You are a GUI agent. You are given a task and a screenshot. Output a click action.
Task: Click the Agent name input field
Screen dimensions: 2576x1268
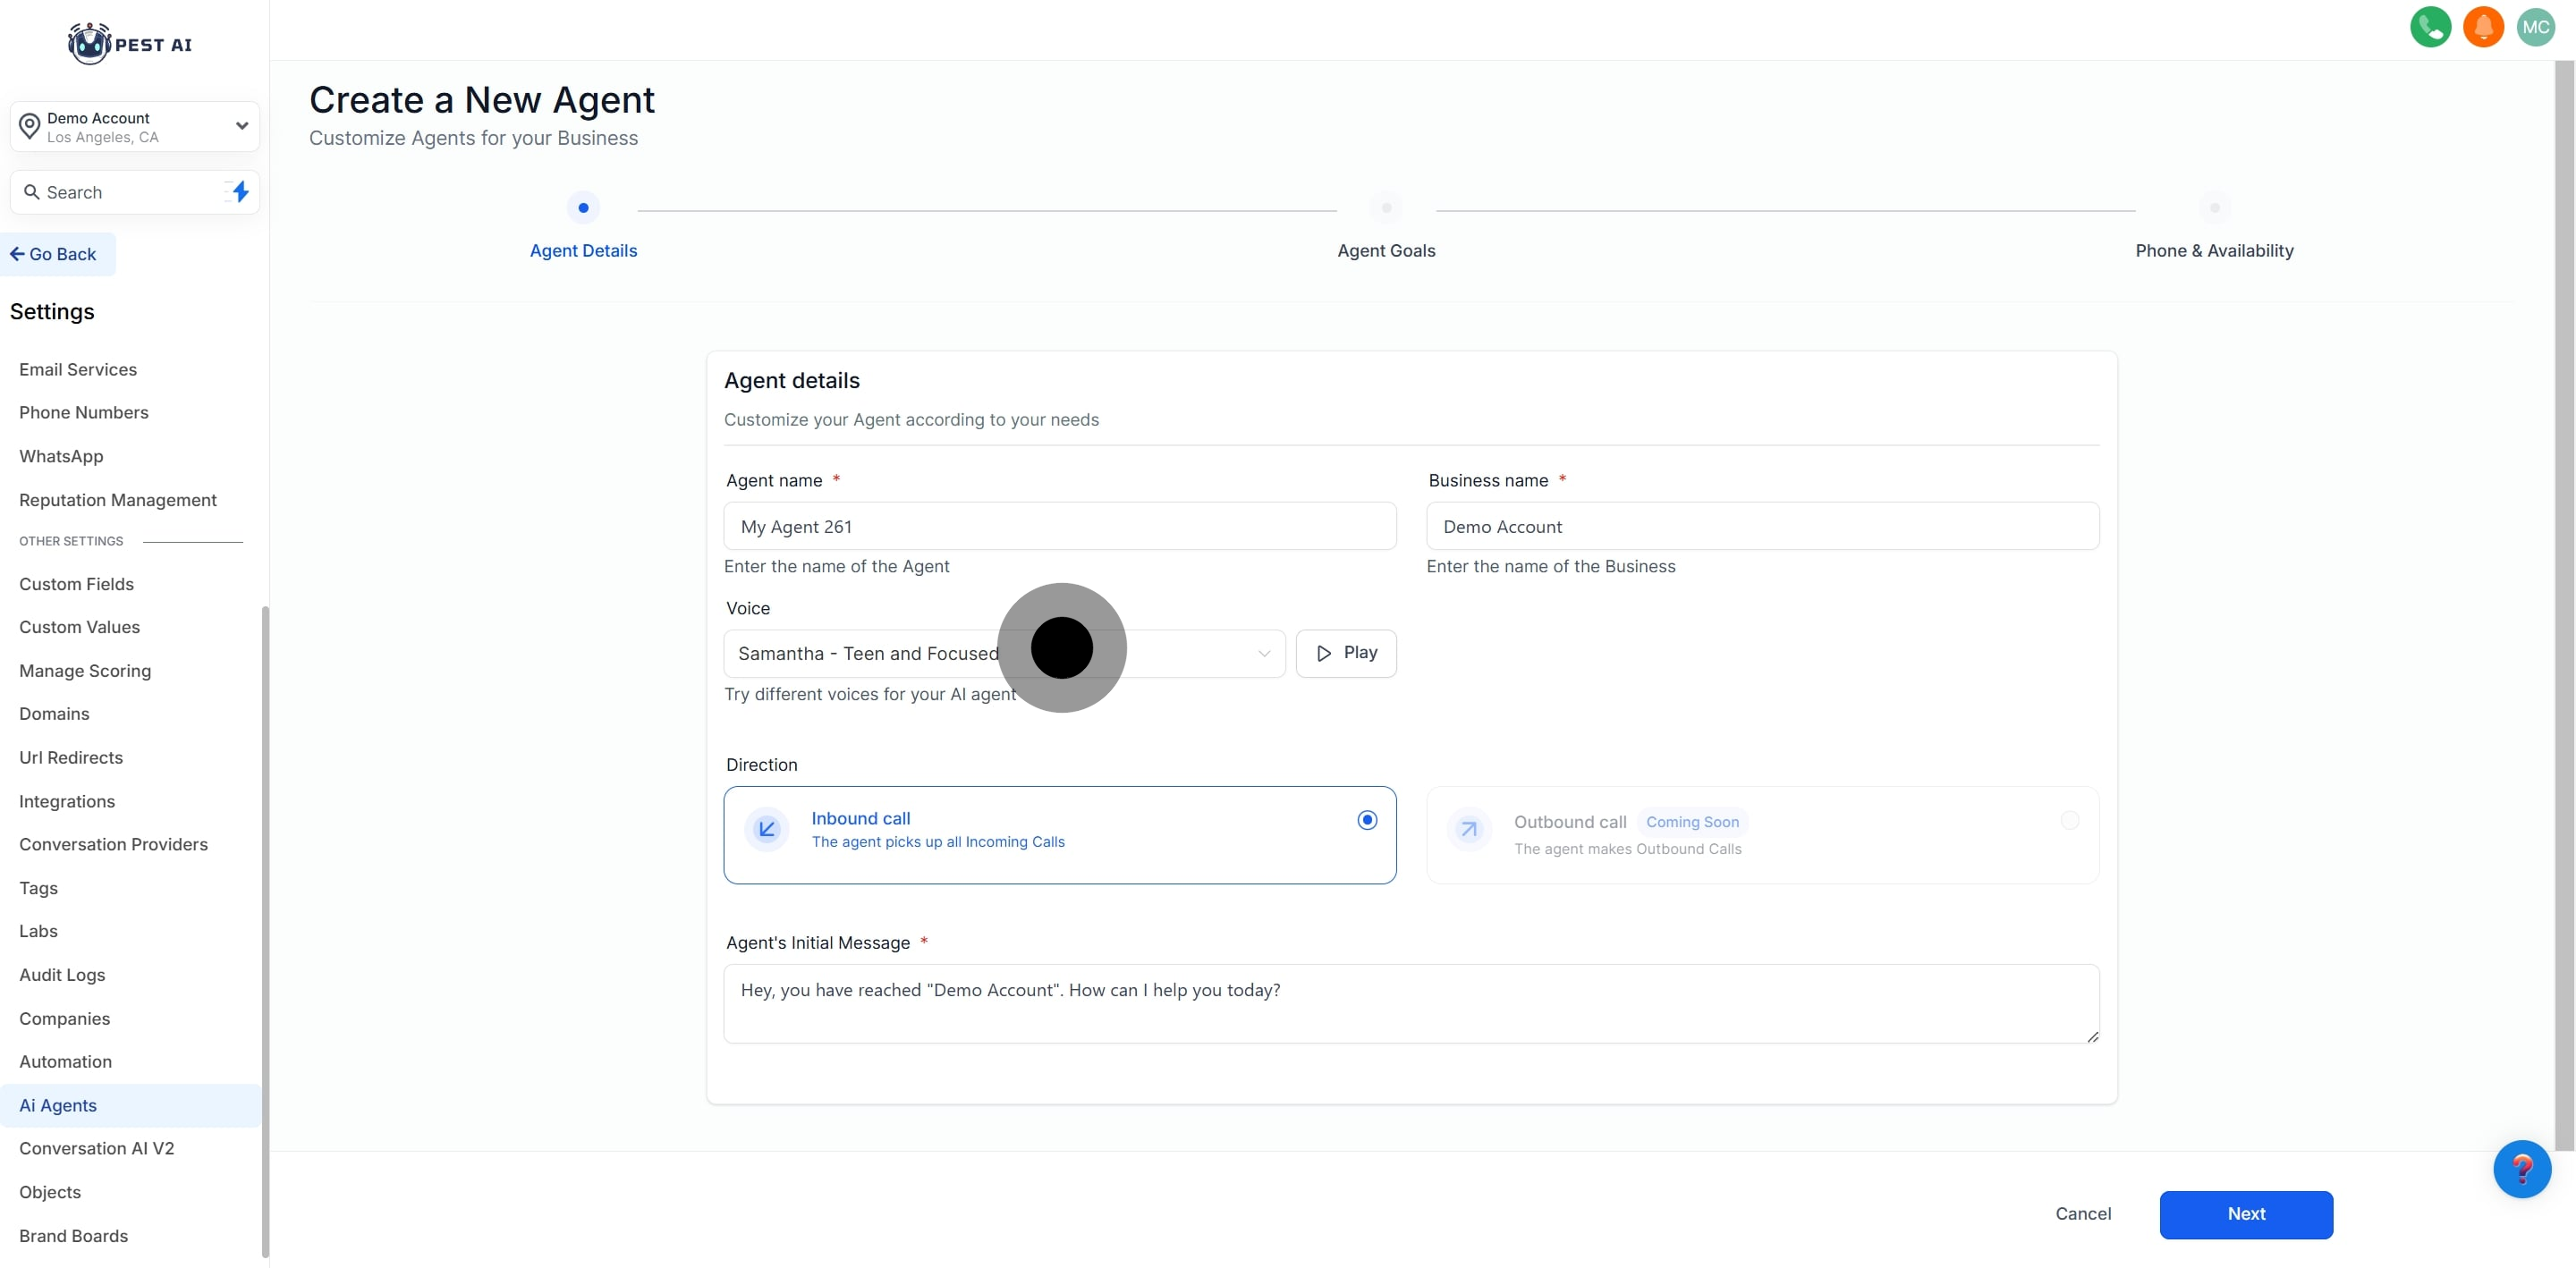pyautogui.click(x=1059, y=526)
